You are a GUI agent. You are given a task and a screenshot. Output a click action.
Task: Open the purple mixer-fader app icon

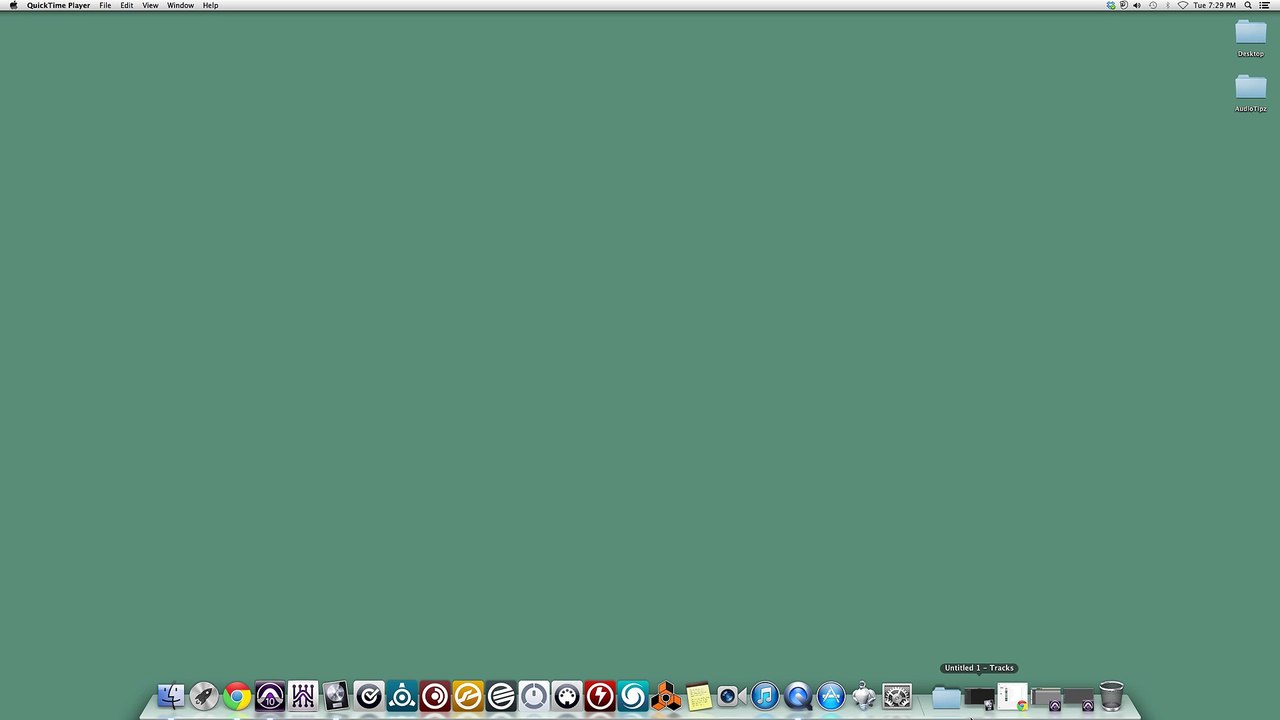pos(303,695)
